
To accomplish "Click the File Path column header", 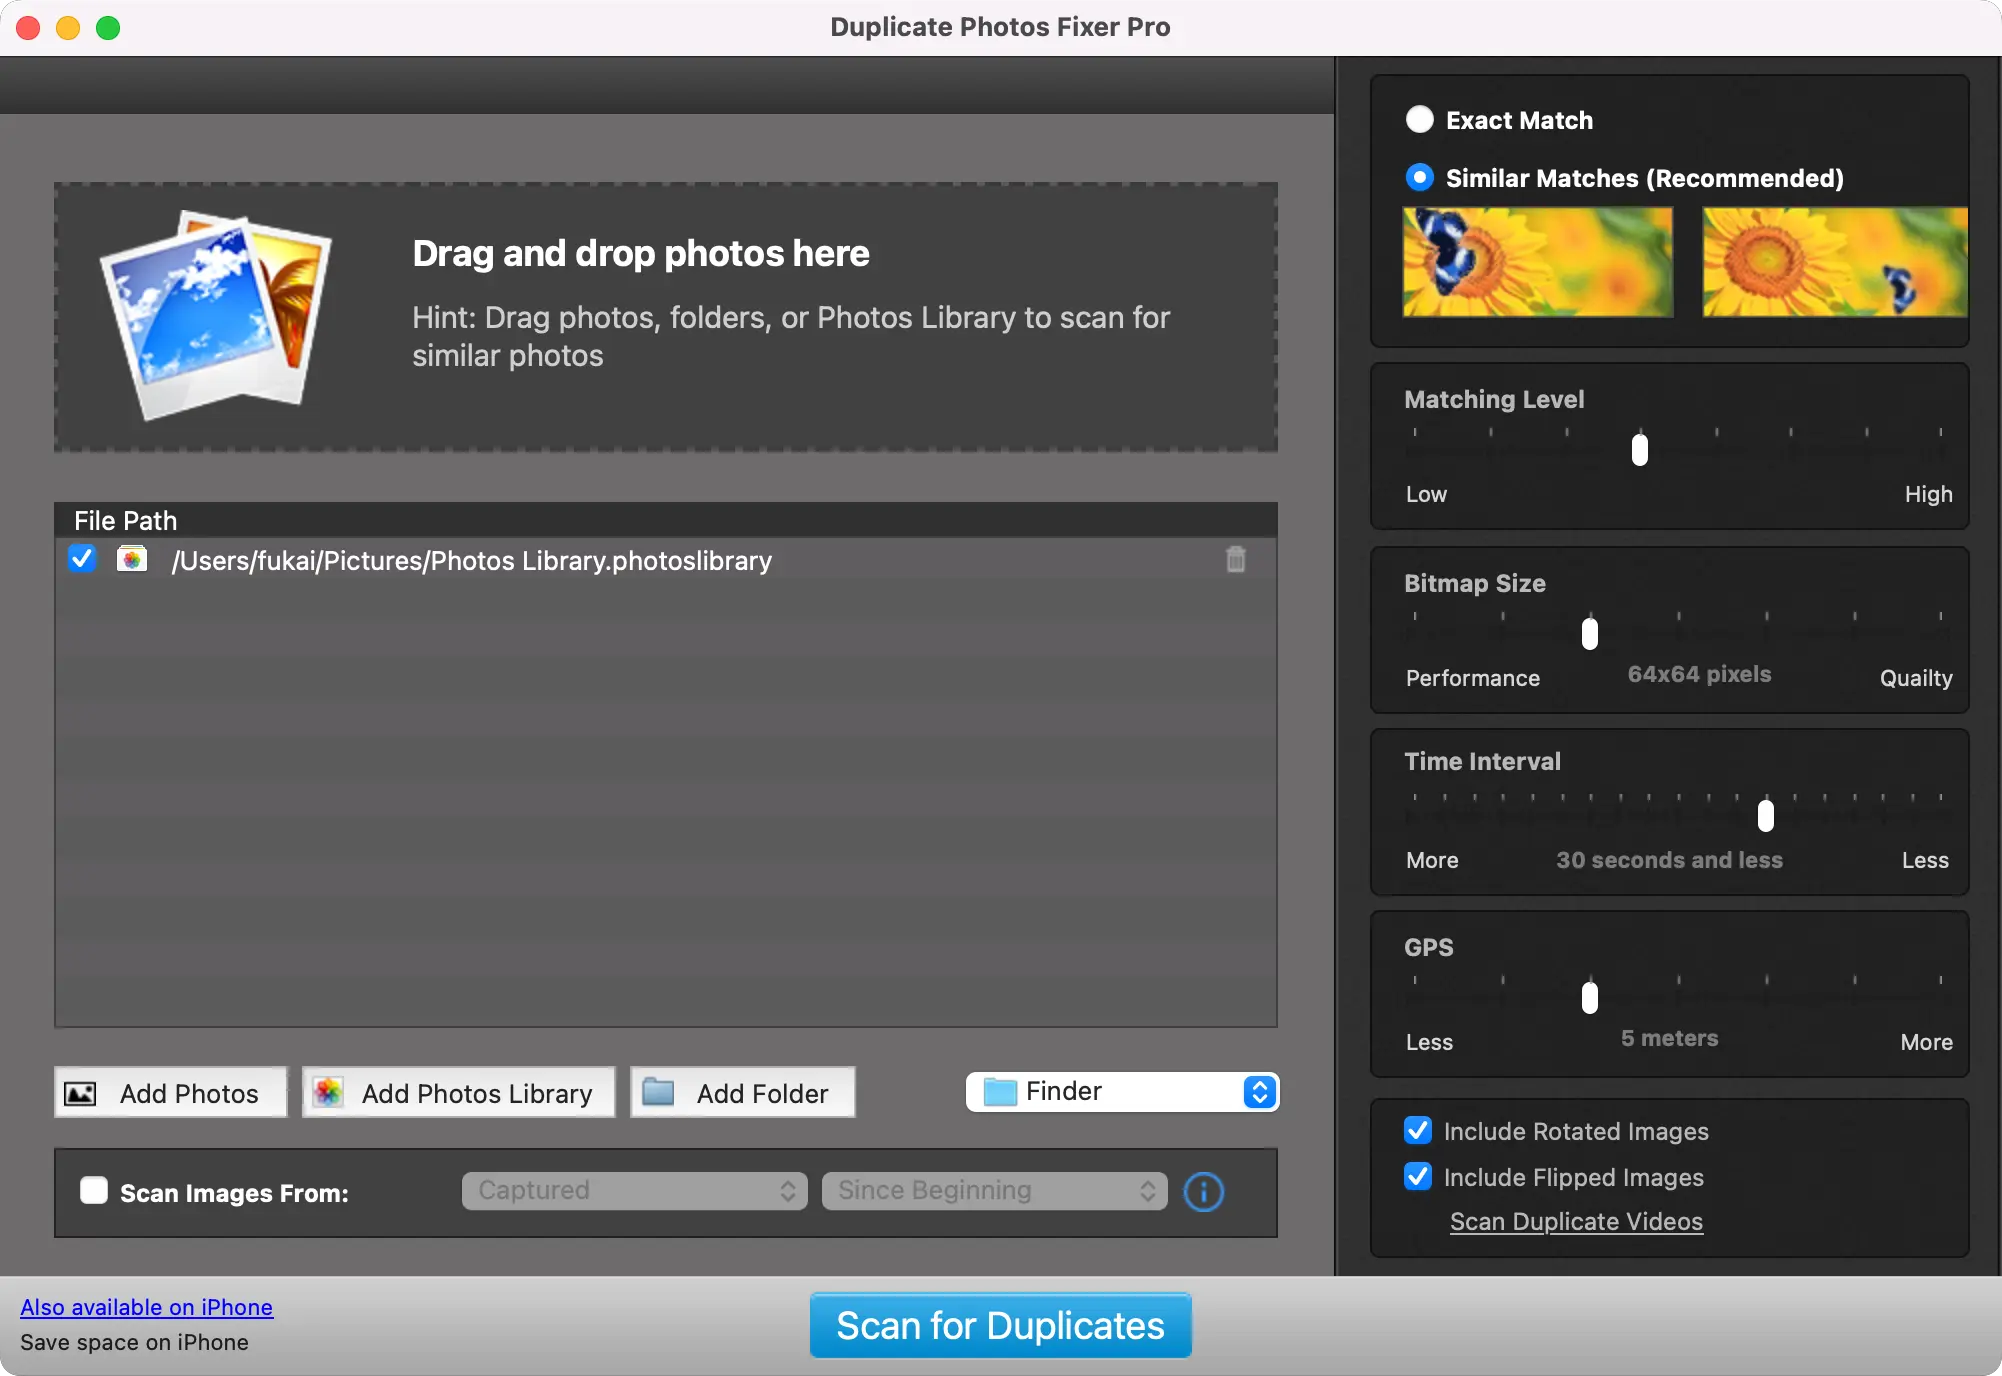I will coord(666,520).
